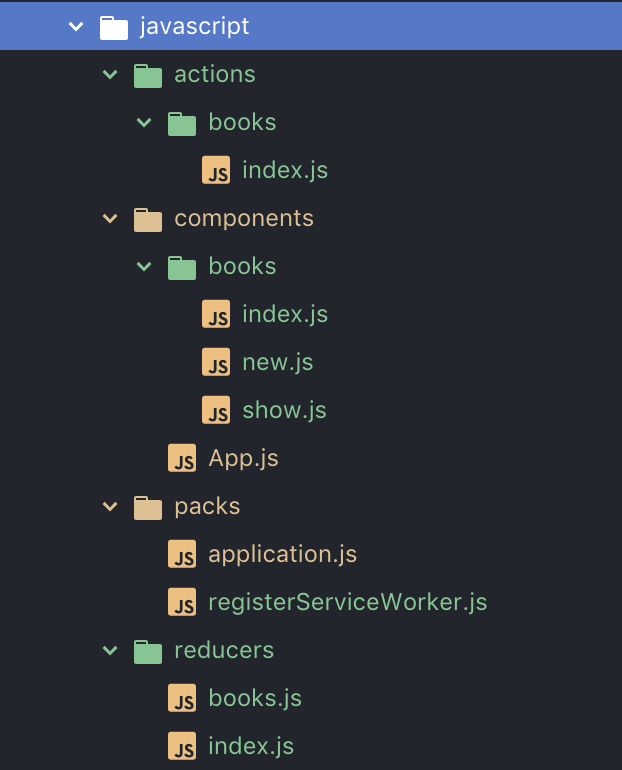
Task: Open new.js in components books
Action: point(277,362)
